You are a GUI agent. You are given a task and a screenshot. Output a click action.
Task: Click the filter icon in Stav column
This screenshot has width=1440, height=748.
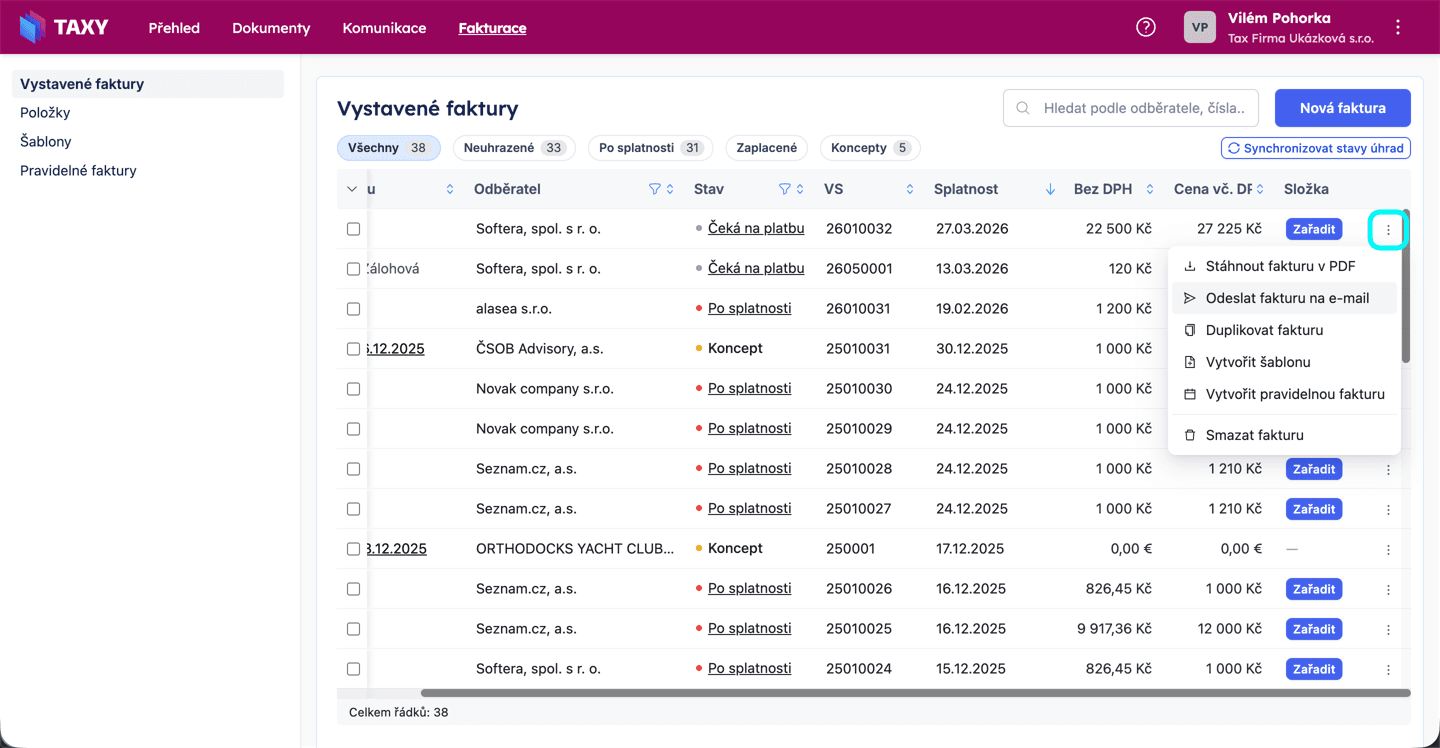(785, 189)
